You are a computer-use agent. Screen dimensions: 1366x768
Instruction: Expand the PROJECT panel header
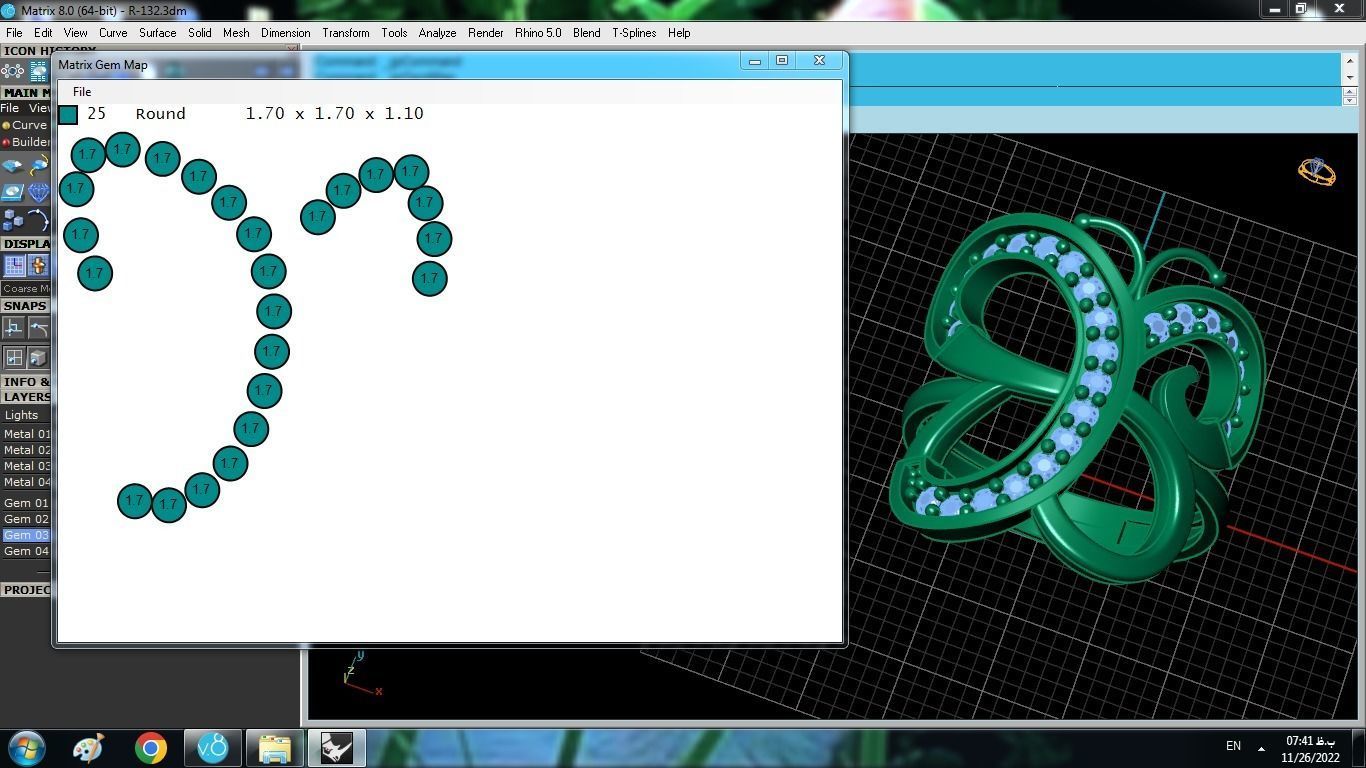[x=26, y=590]
